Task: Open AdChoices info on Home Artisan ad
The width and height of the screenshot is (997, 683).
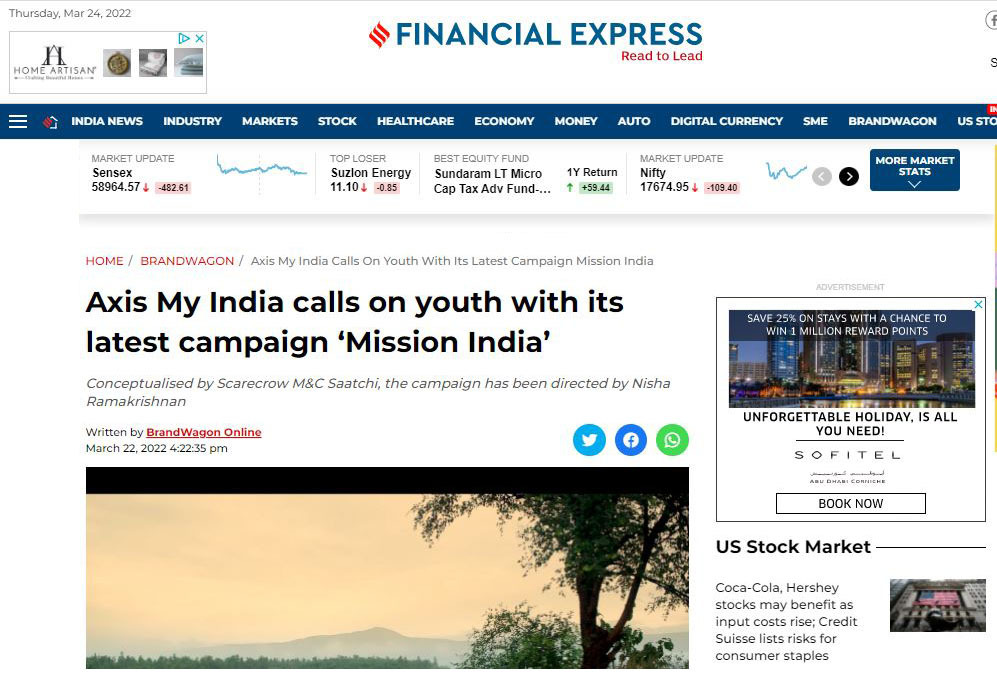Action: pyautogui.click(x=184, y=39)
